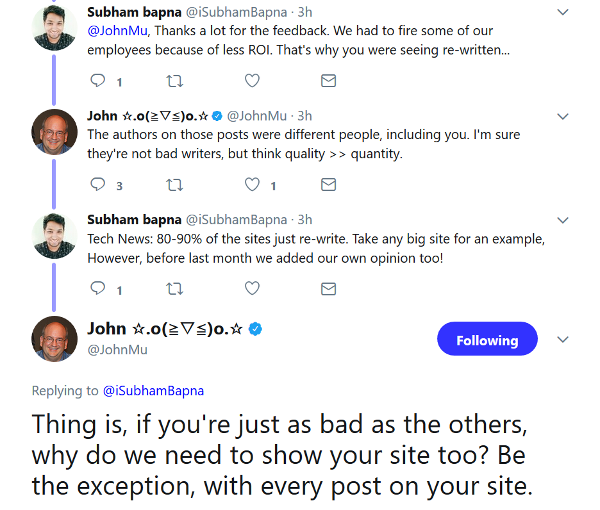Reply to Subham's first tweet about feedback
Image resolution: width=600 pixels, height=510 pixels.
[98, 81]
